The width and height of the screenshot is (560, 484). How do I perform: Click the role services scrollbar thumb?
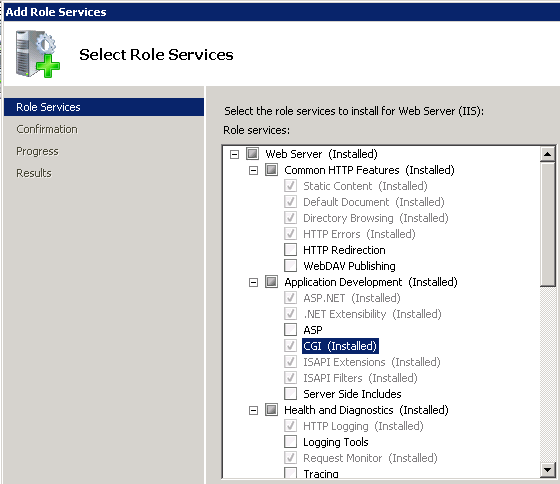coord(548,224)
